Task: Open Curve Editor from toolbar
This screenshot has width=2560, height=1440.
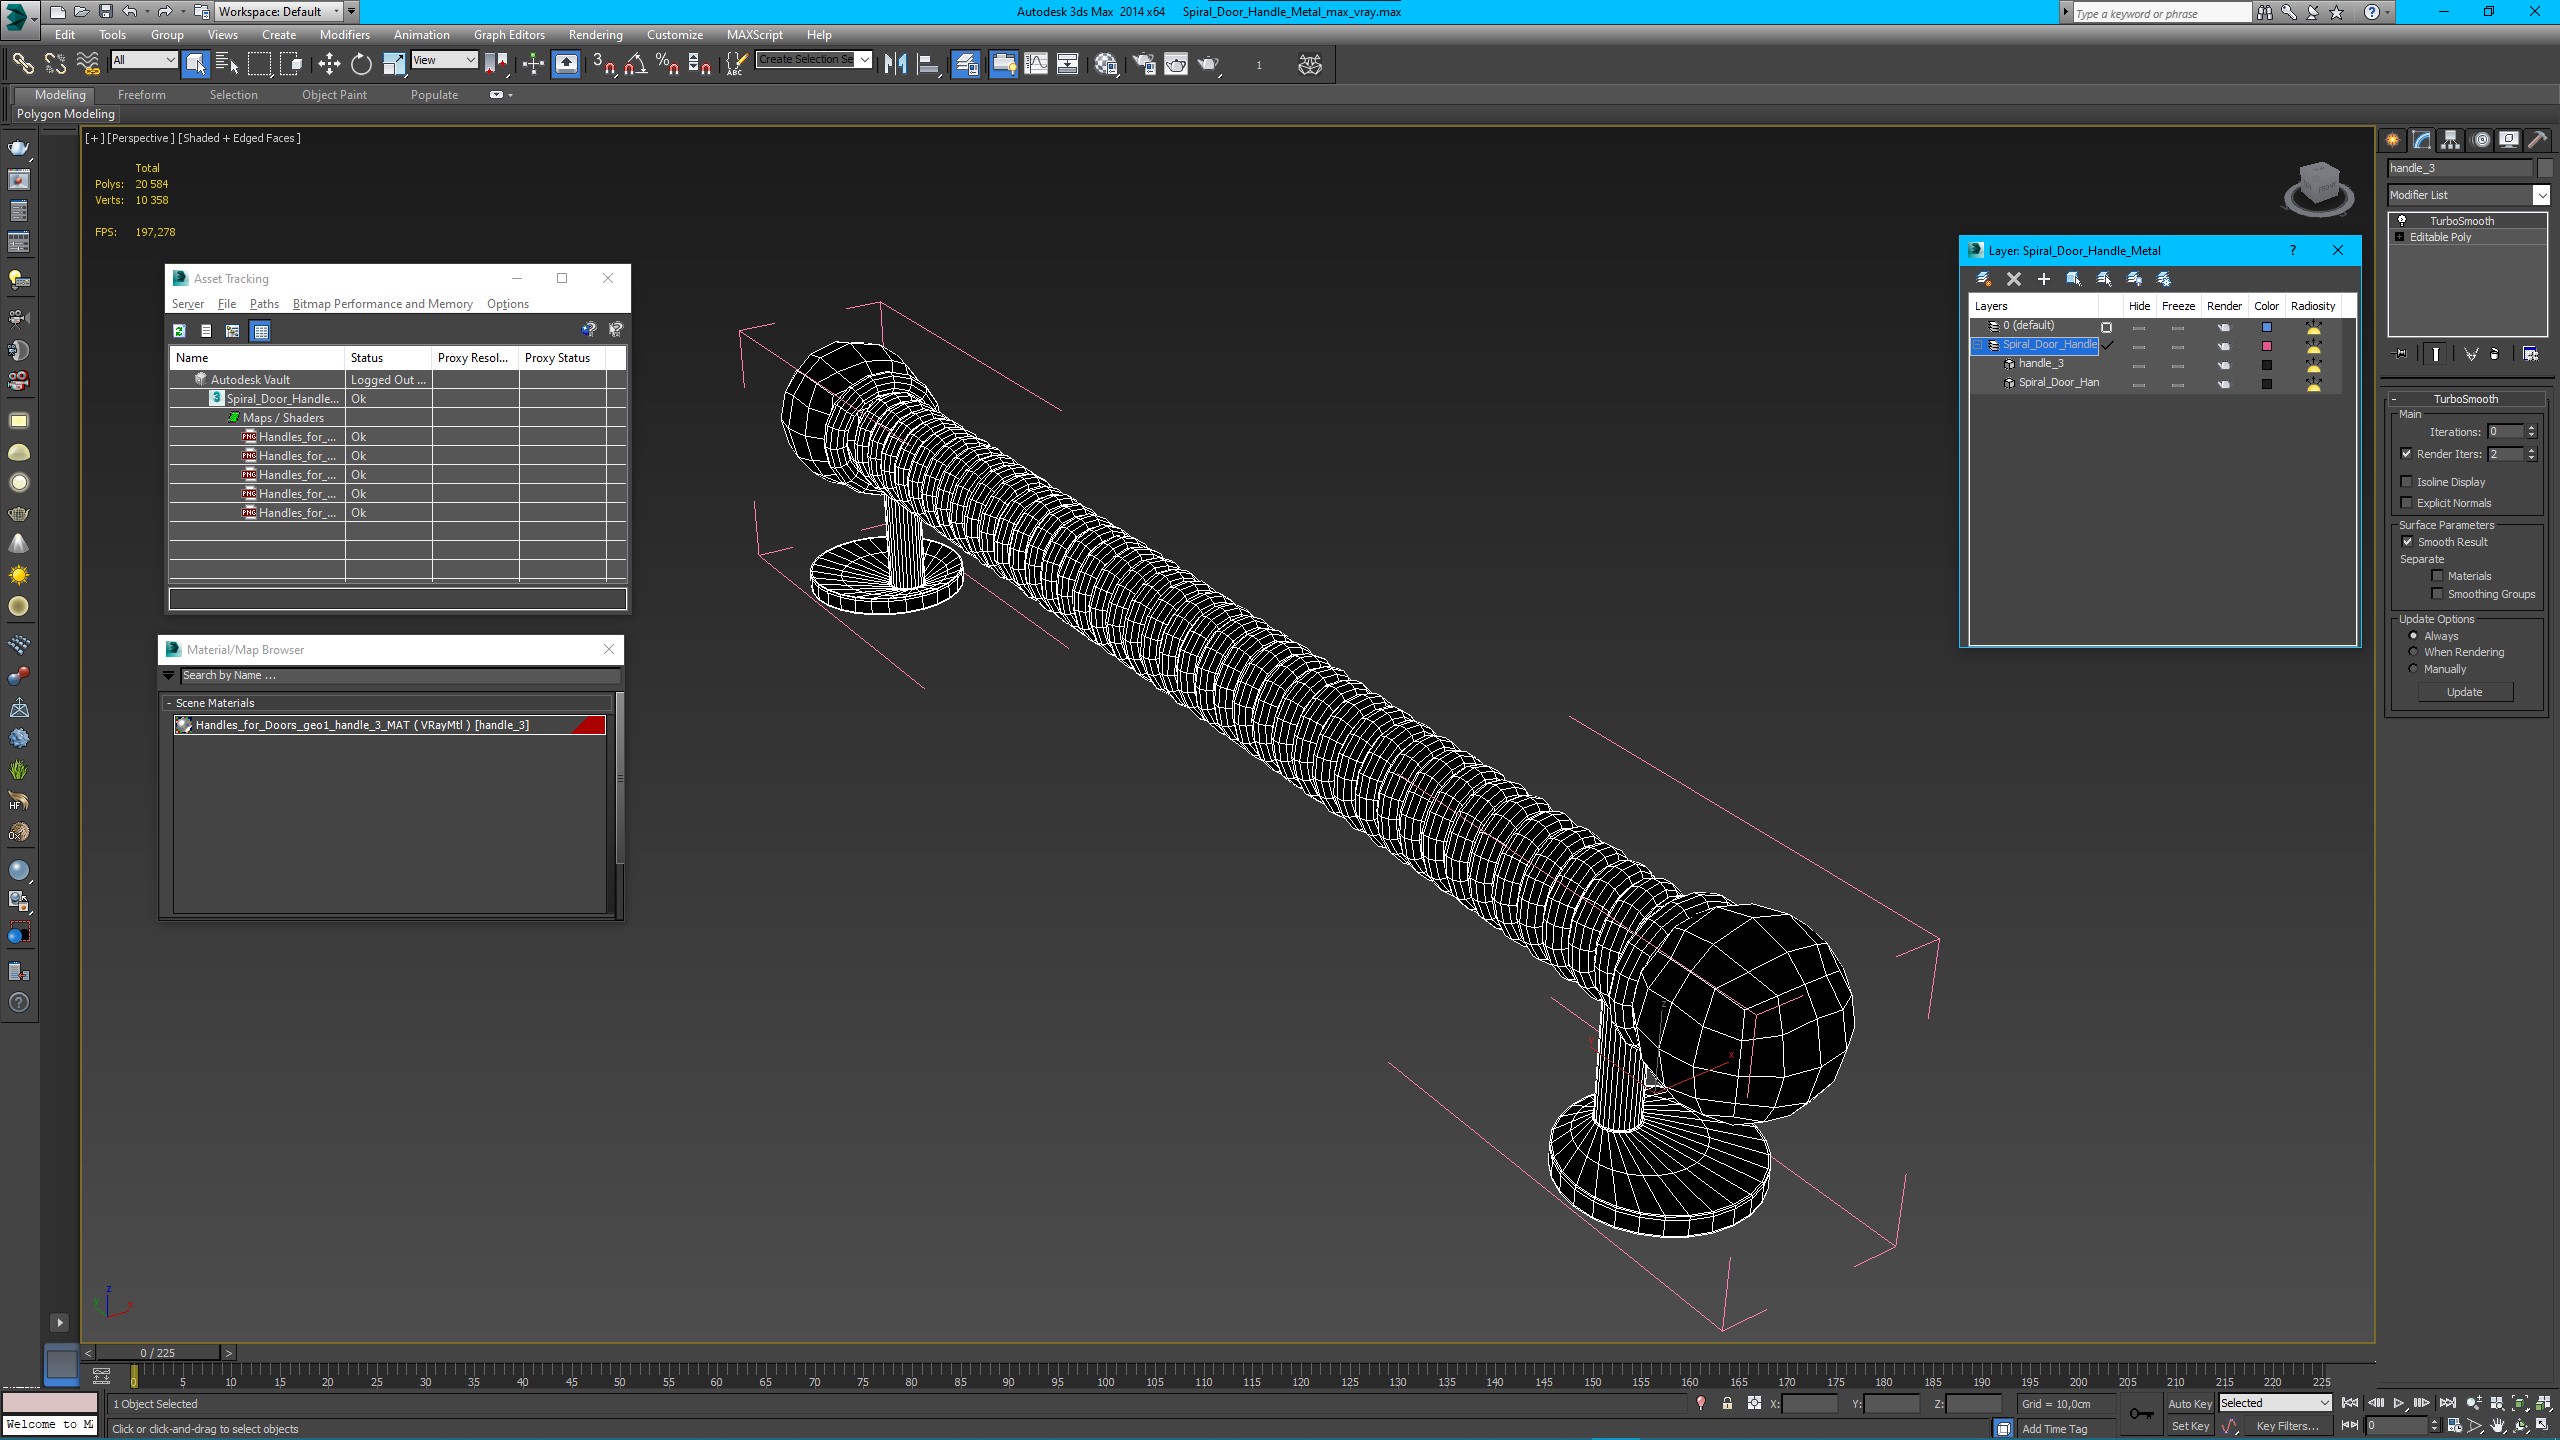Action: pos(1036,64)
